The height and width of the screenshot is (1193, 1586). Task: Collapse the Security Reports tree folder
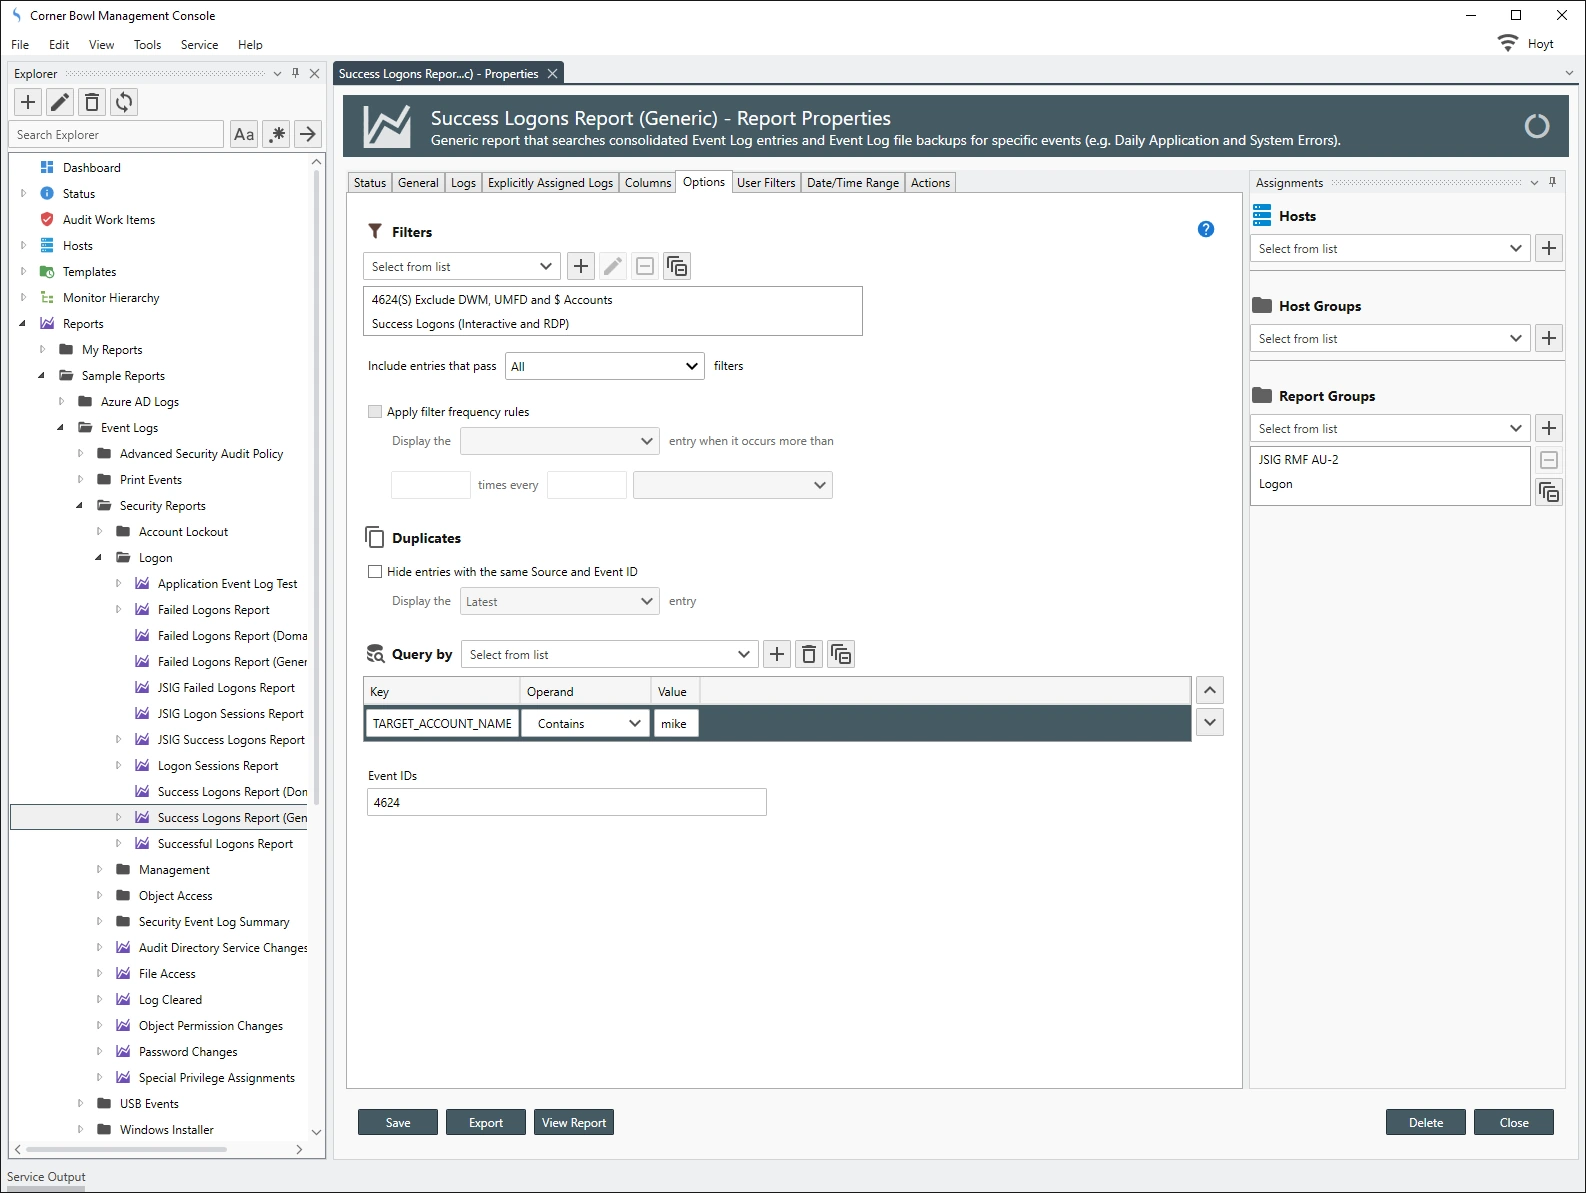click(x=80, y=506)
